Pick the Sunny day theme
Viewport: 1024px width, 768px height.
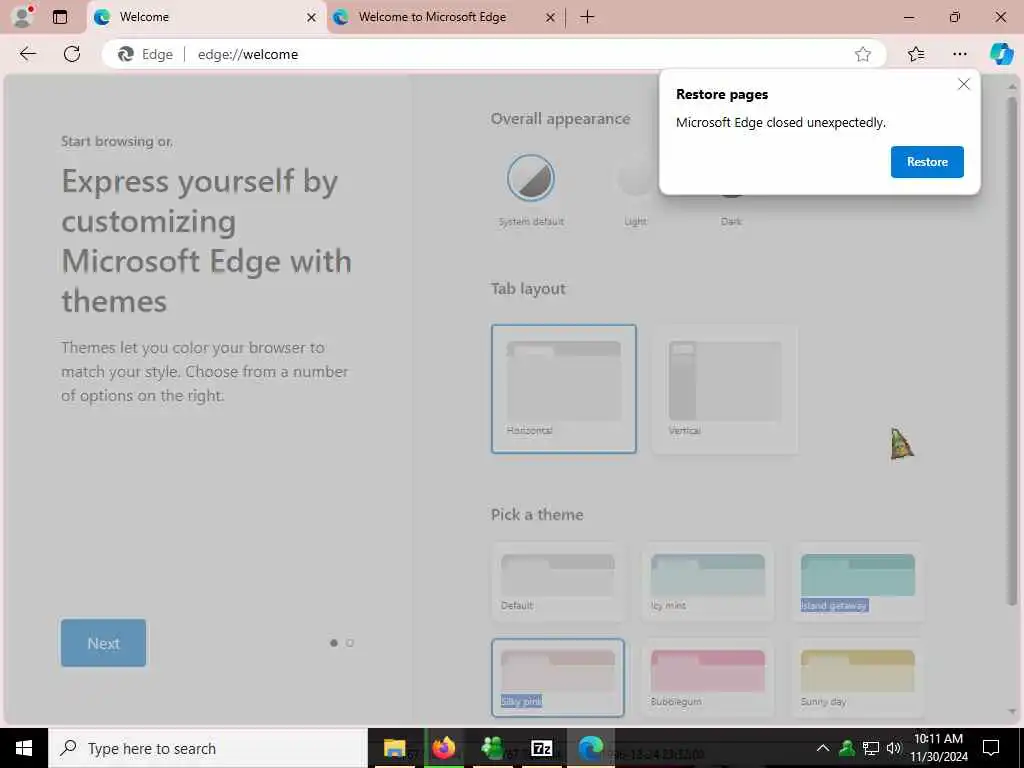857,677
